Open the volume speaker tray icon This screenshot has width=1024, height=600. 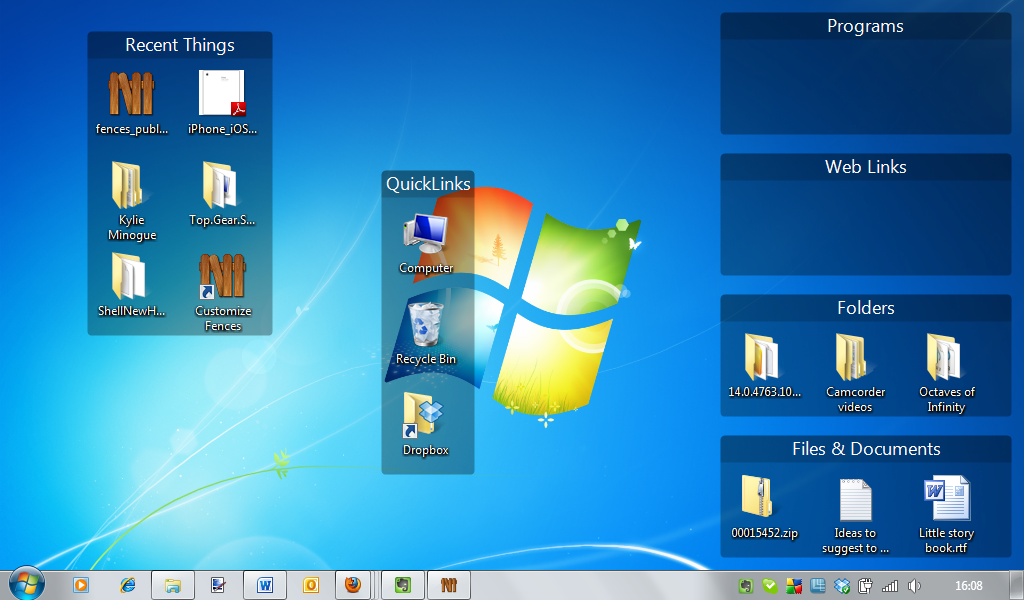point(914,586)
